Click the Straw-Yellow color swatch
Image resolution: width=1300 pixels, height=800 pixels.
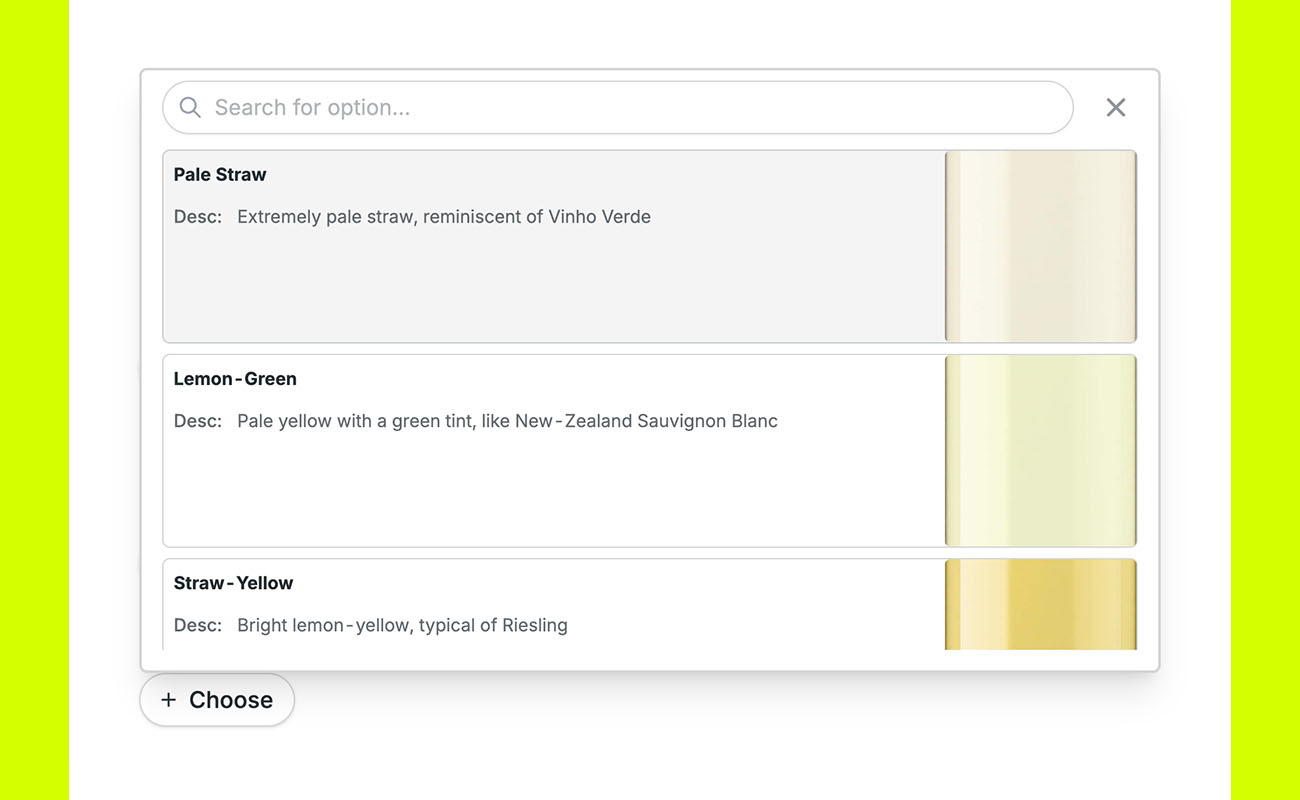[1040, 605]
